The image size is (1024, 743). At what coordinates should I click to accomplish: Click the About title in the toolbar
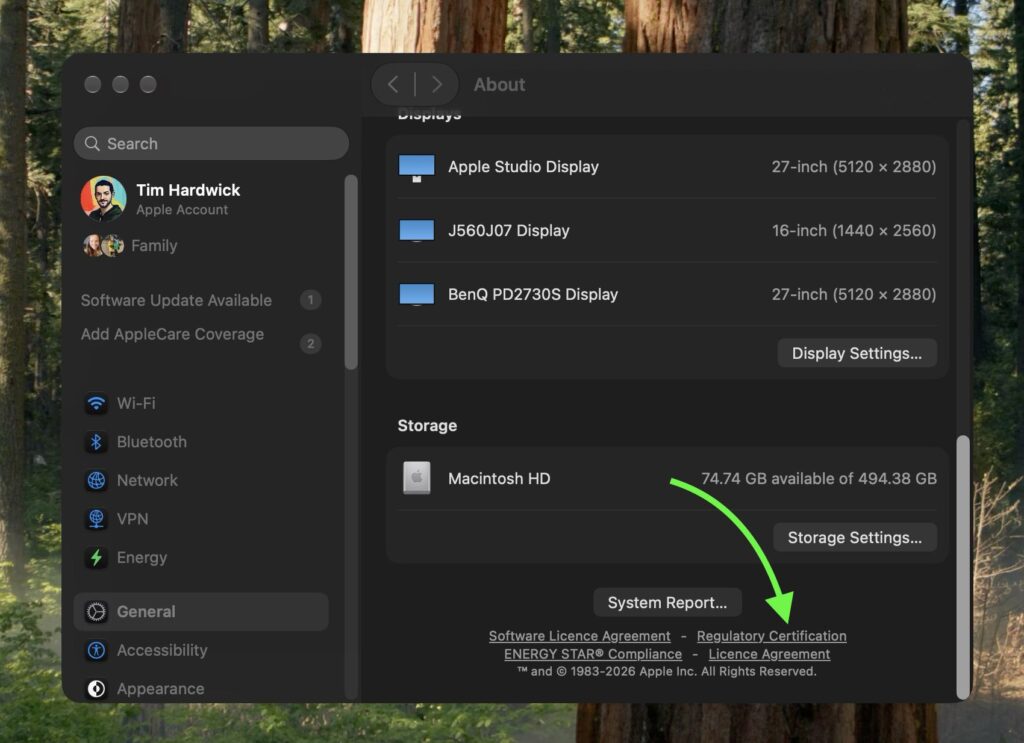click(x=499, y=85)
